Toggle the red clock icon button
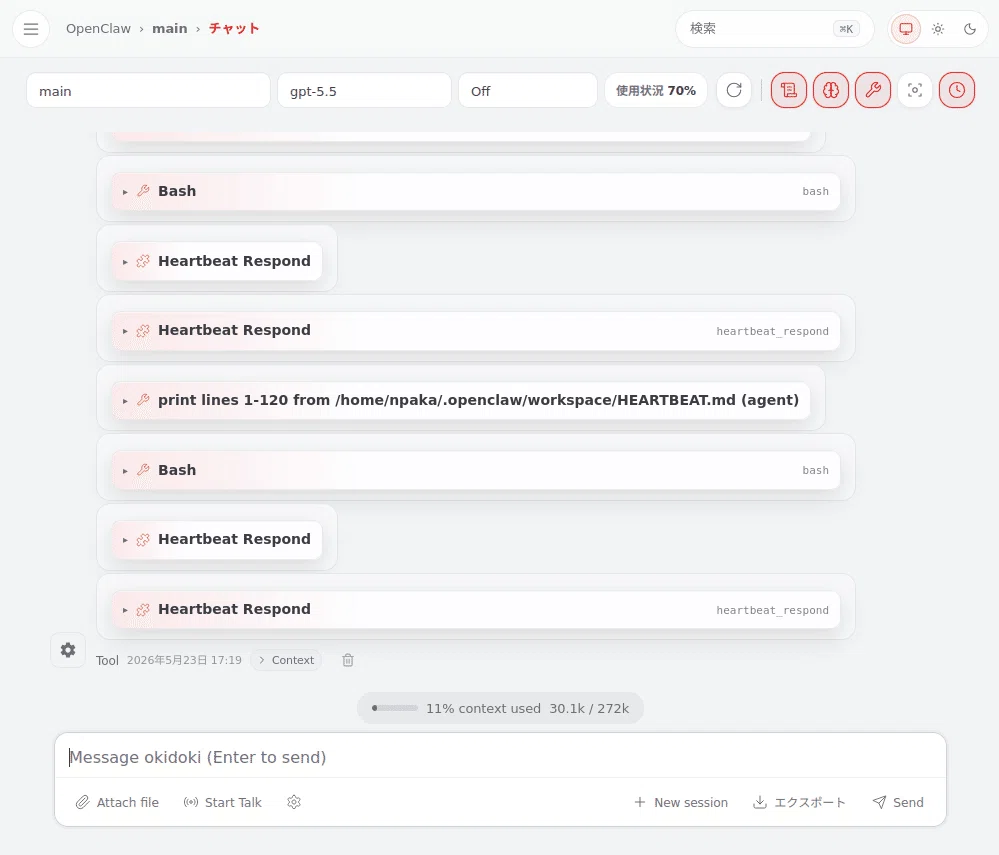Screen dimensions: 999x855 [957, 90]
